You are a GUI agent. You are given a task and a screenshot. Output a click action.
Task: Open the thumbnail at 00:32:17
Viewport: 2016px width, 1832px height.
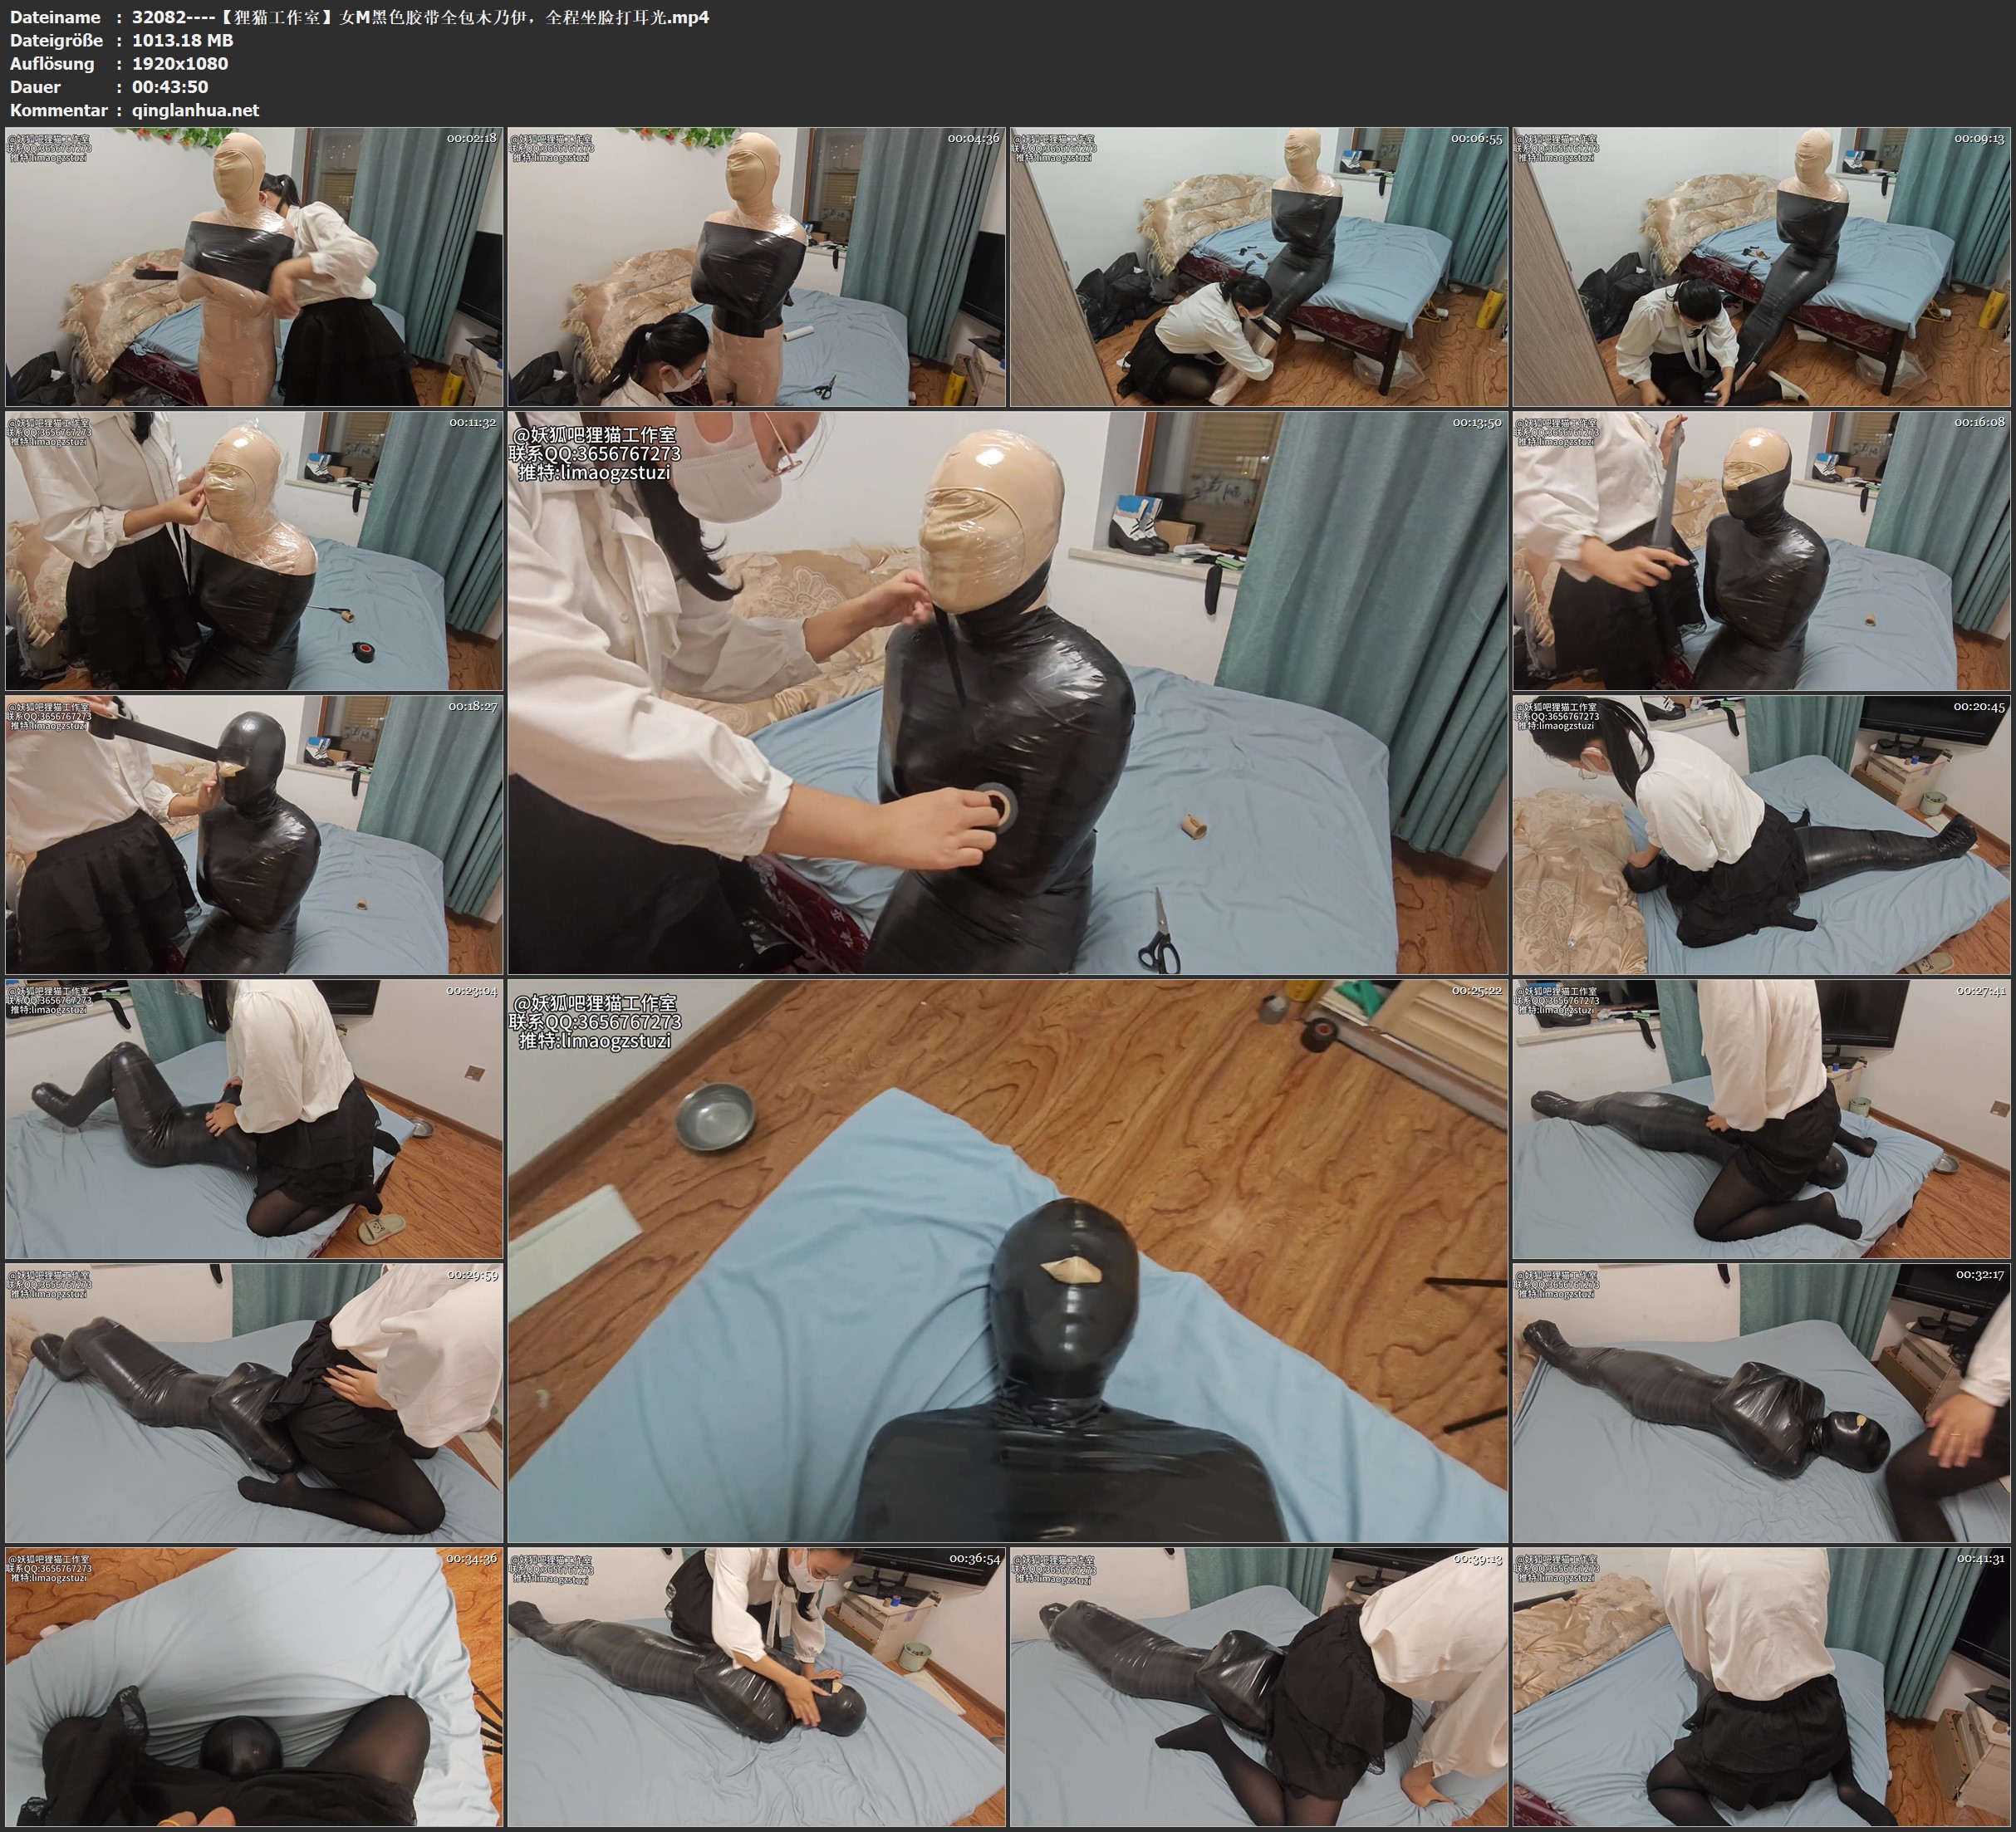pos(1761,1403)
